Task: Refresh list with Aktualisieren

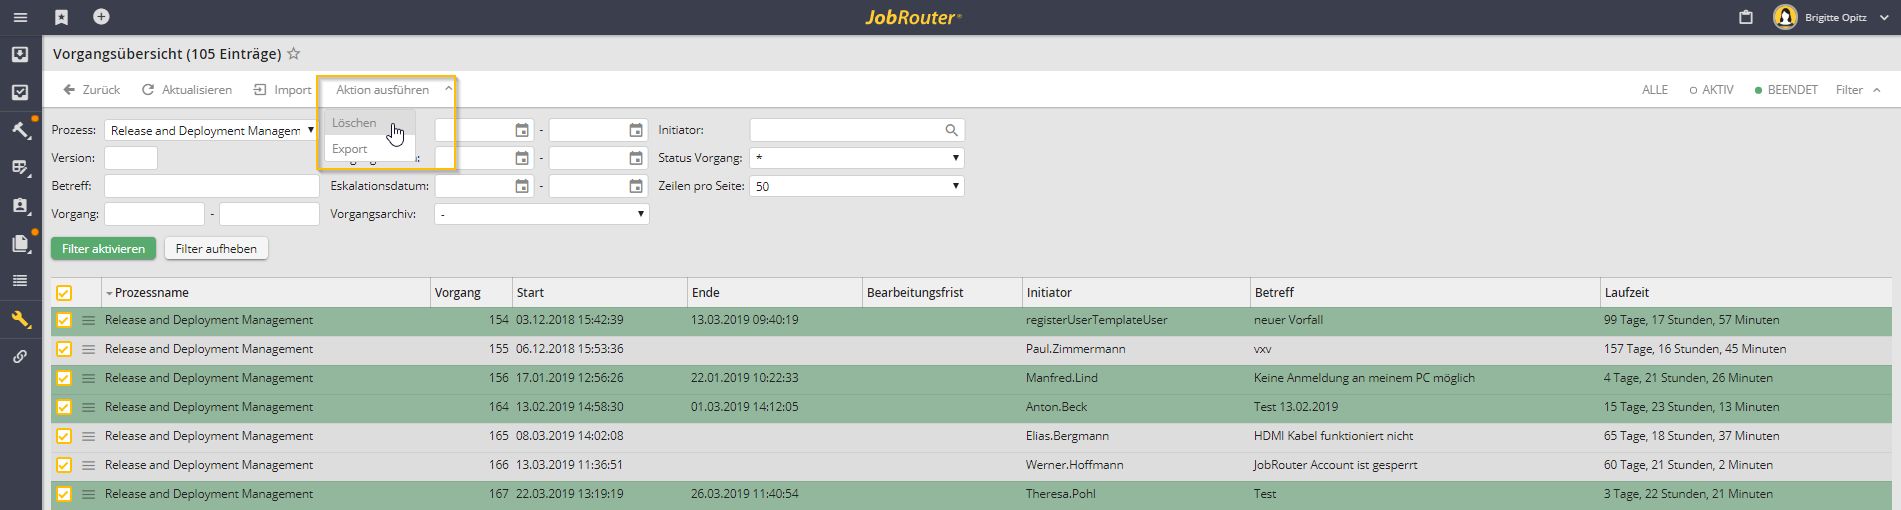Action: 187,90
